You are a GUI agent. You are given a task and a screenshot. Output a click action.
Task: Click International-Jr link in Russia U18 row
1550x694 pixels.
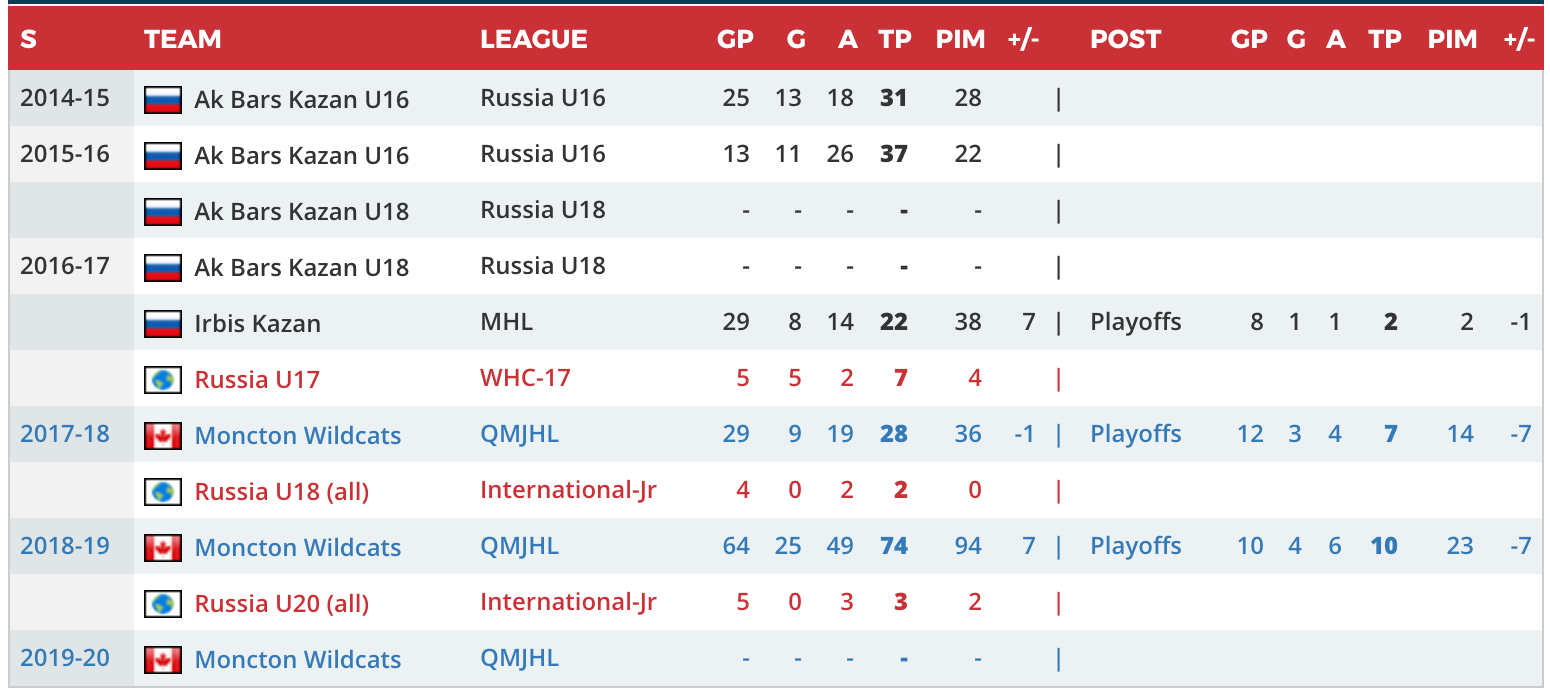[x=568, y=490]
